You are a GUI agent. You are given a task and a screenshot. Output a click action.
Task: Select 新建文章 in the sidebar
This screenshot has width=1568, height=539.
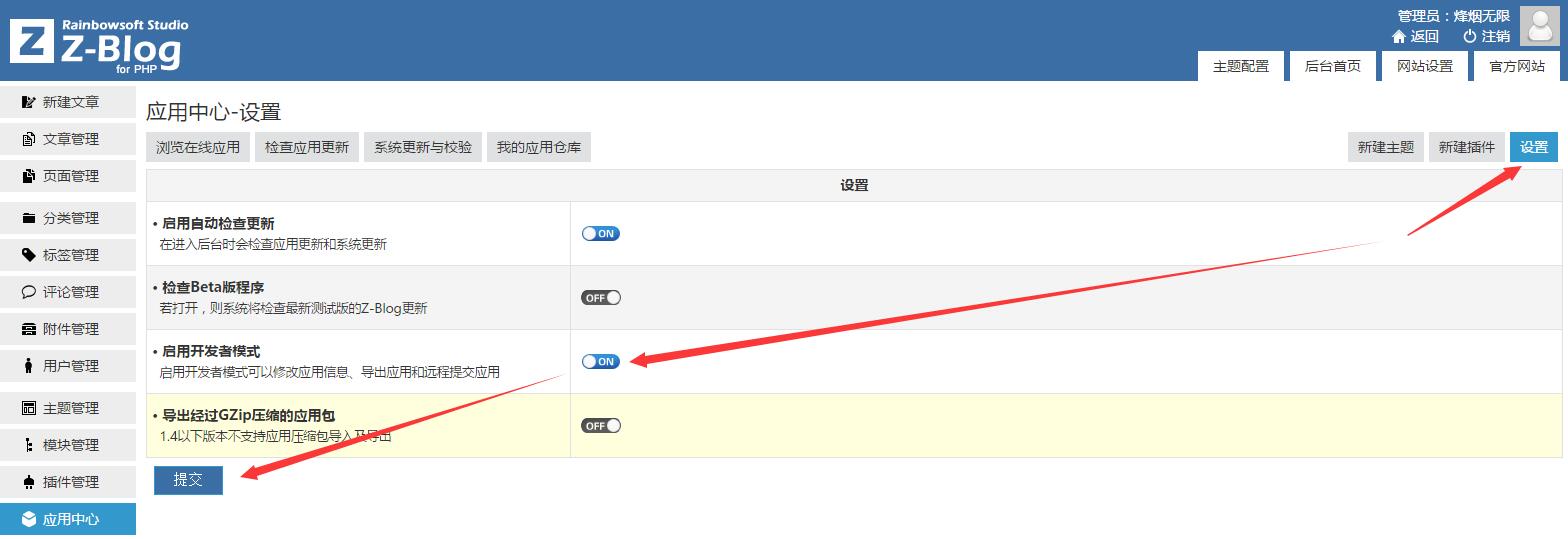pyautogui.click(x=68, y=102)
